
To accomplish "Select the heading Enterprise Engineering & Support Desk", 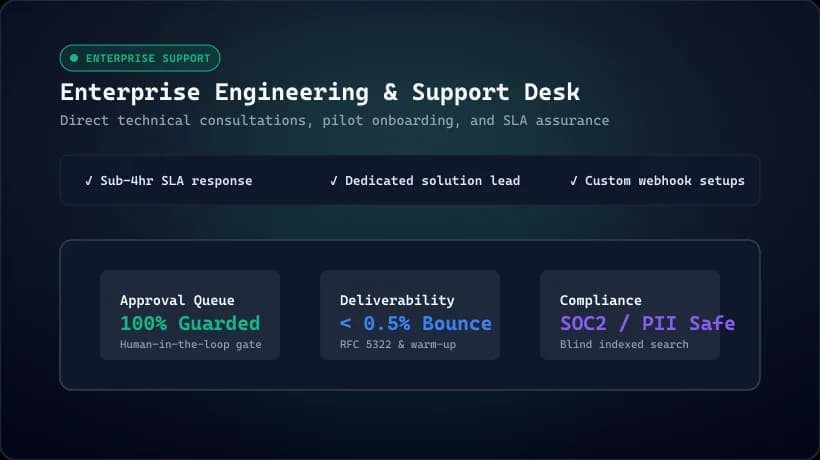I will click(x=320, y=93).
